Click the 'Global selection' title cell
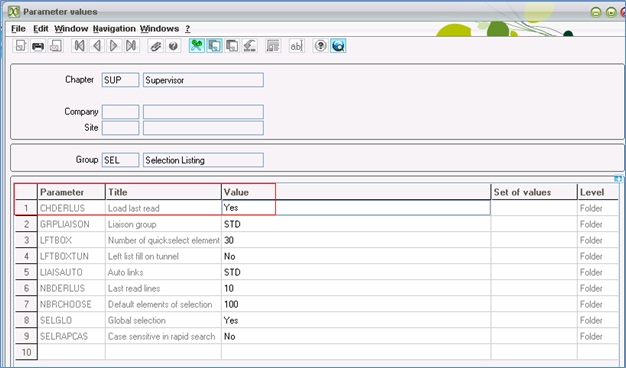Viewport: 626px width, 368px height. [x=164, y=320]
